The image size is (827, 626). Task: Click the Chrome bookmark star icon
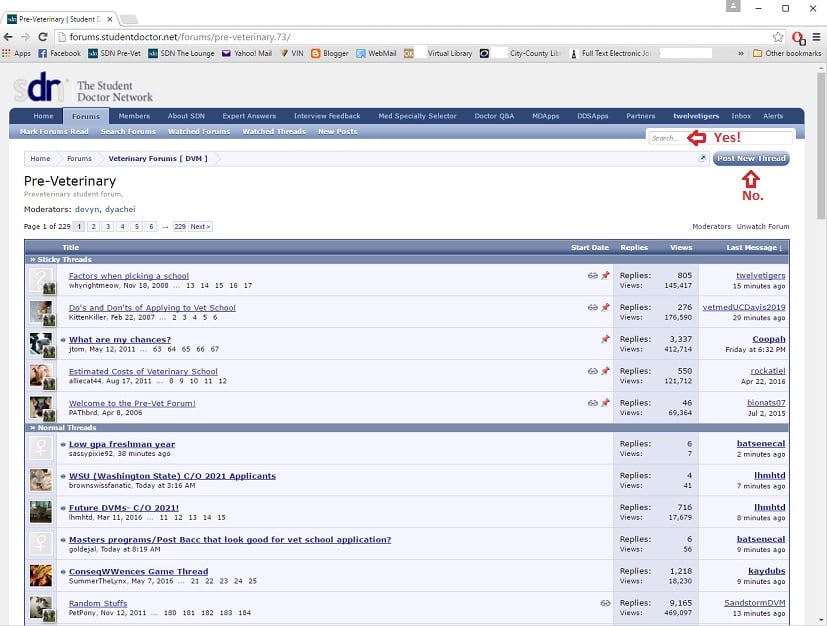tap(778, 36)
